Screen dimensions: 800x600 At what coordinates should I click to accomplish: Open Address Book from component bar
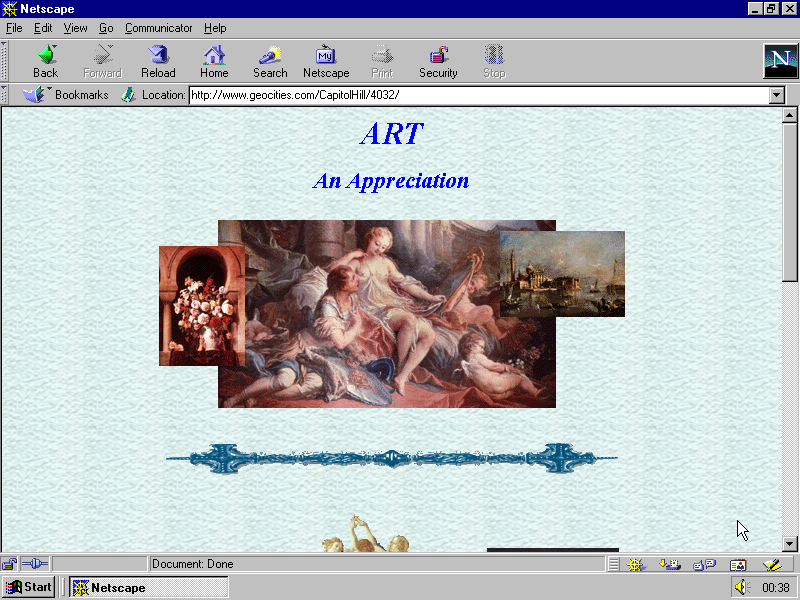click(738, 564)
